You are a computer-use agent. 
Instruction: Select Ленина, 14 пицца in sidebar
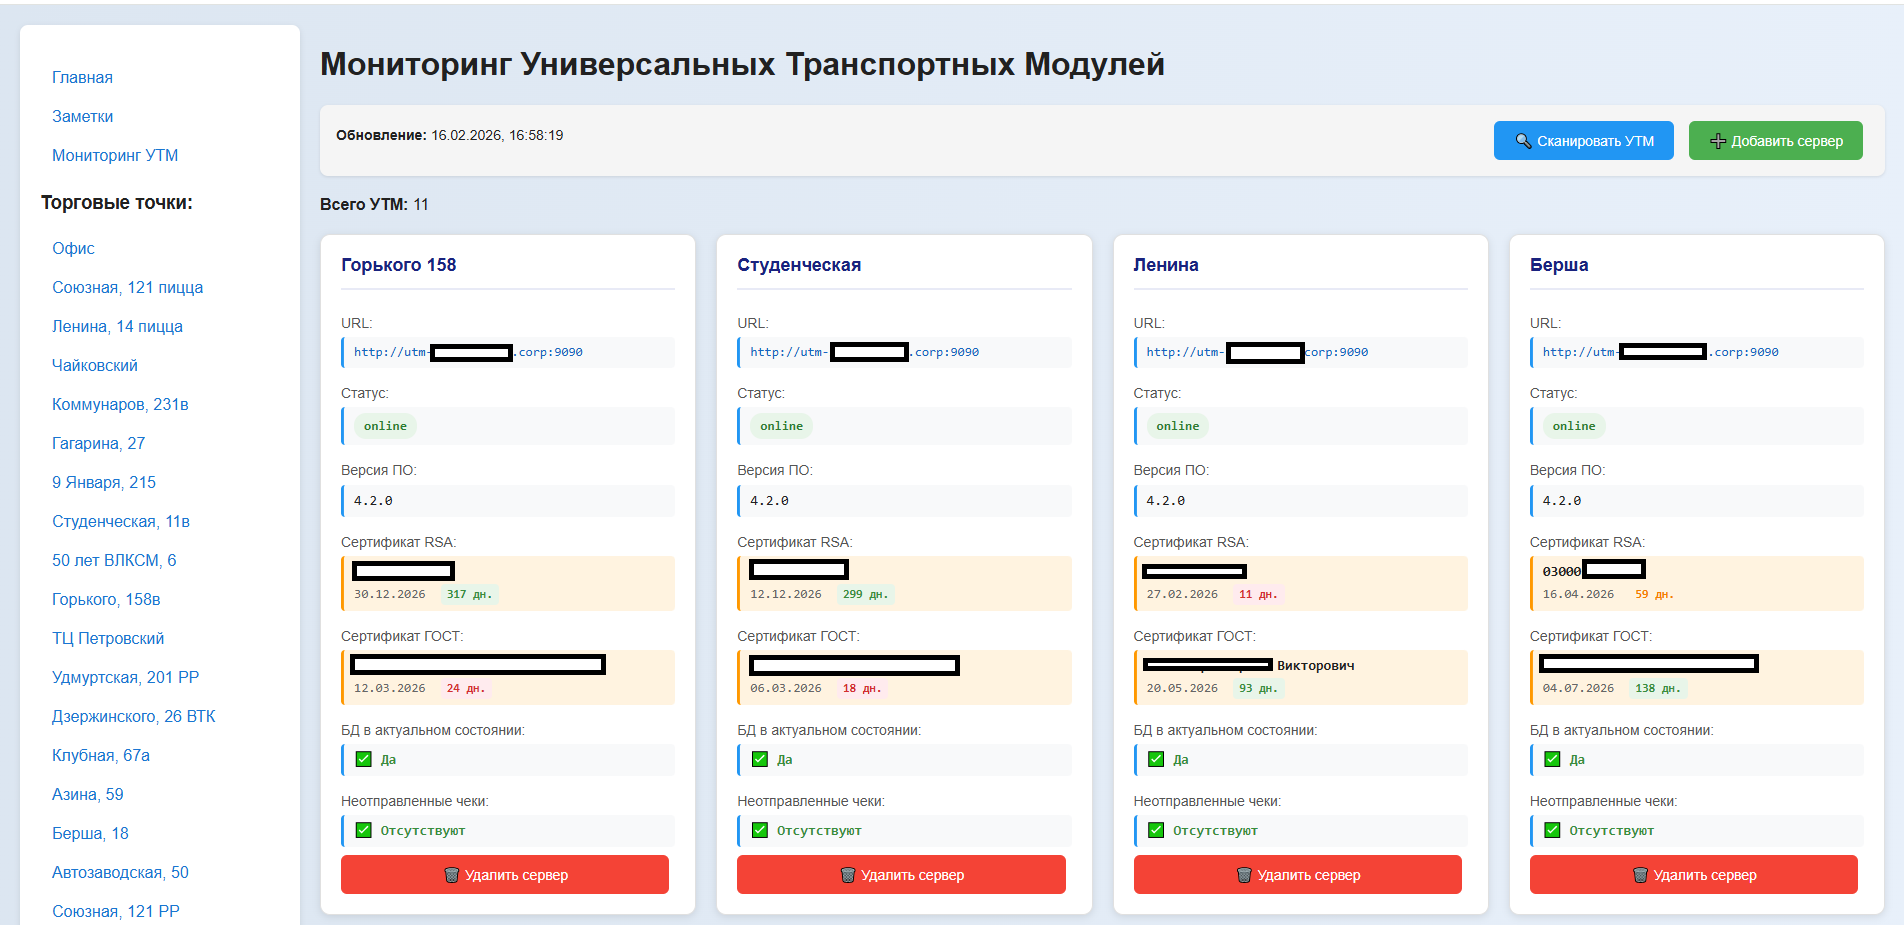pos(117,326)
